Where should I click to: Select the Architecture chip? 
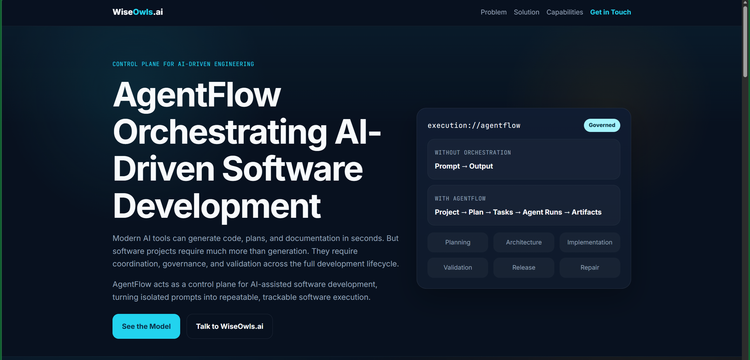[524, 242]
